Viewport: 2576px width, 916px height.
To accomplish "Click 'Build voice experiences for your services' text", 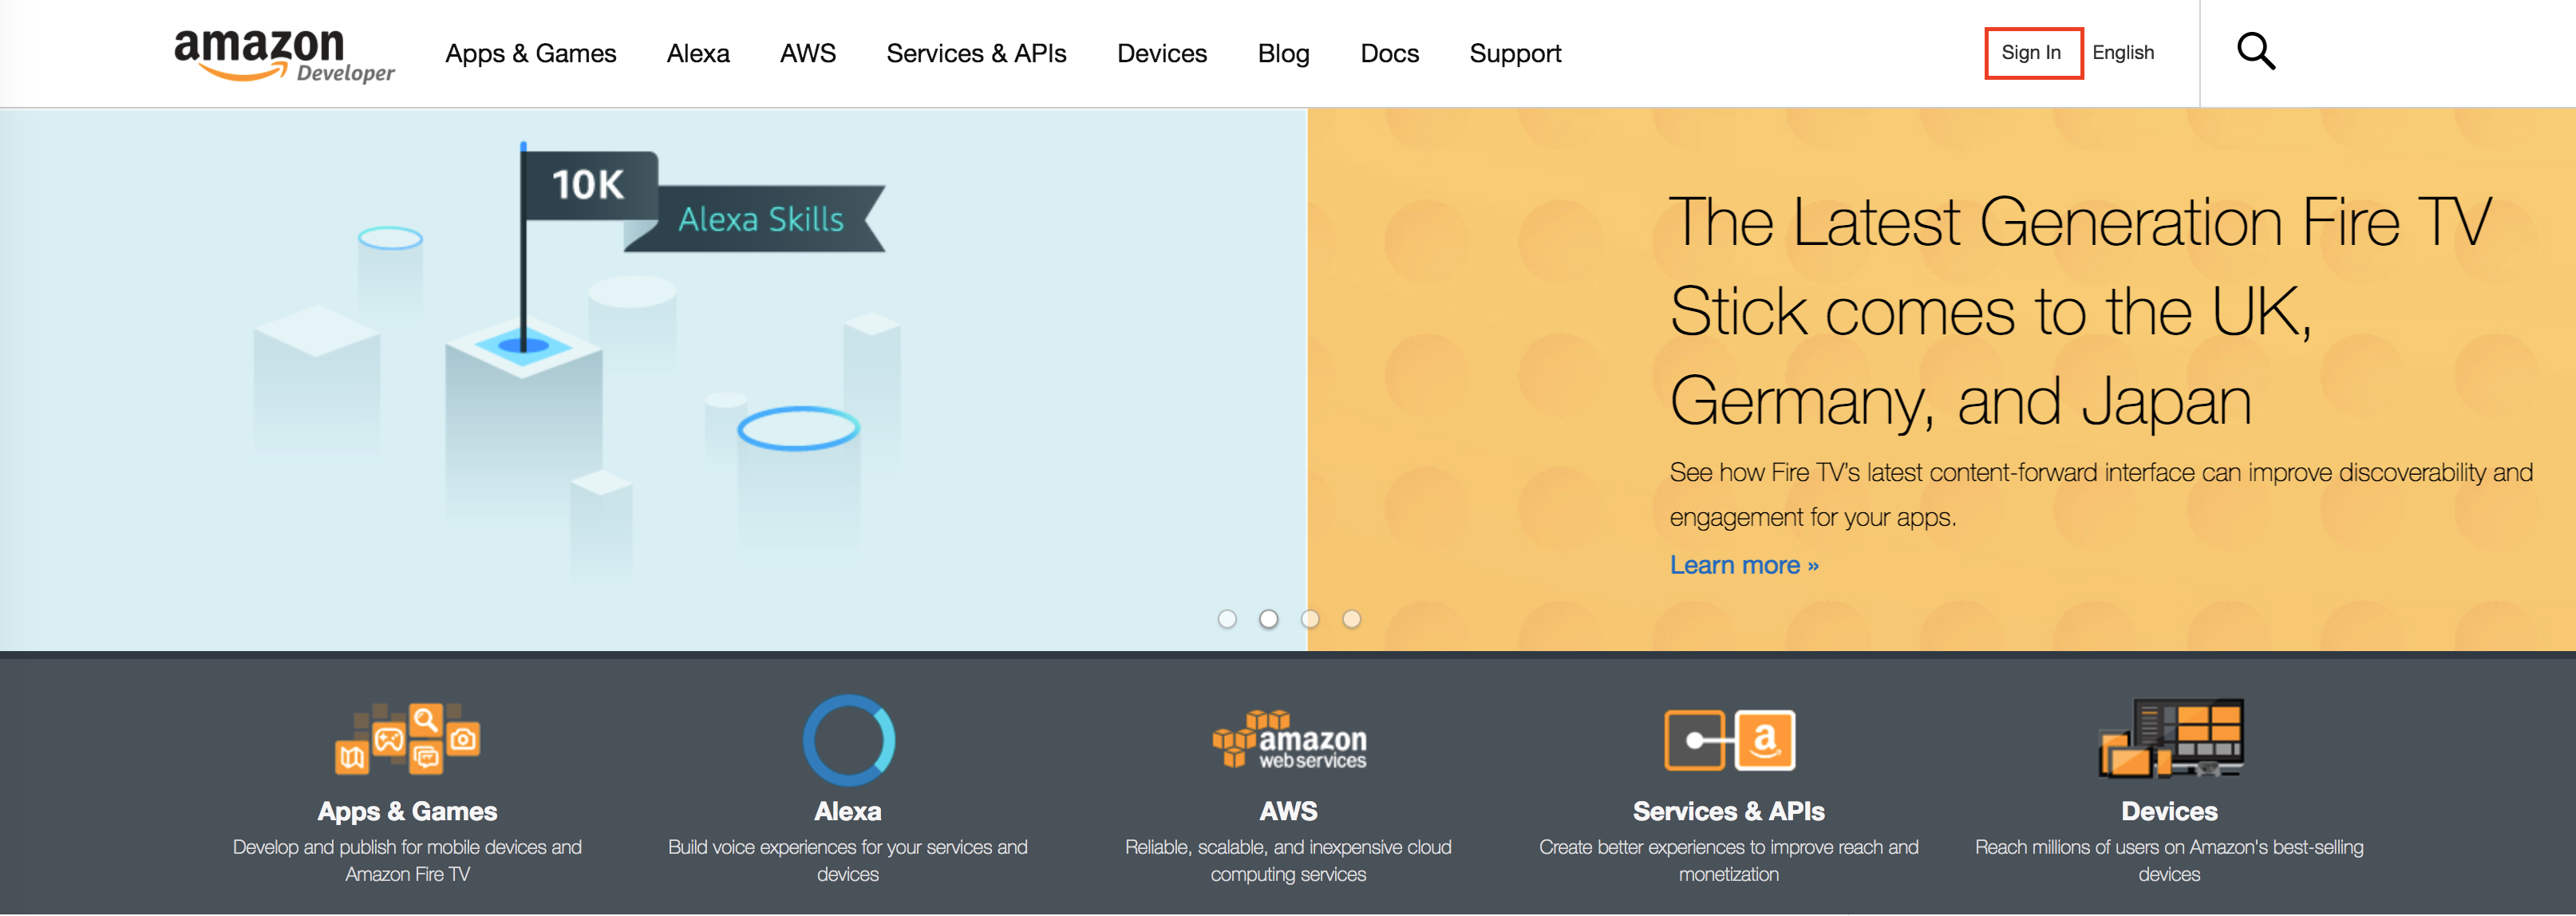I will pyautogui.click(x=848, y=860).
